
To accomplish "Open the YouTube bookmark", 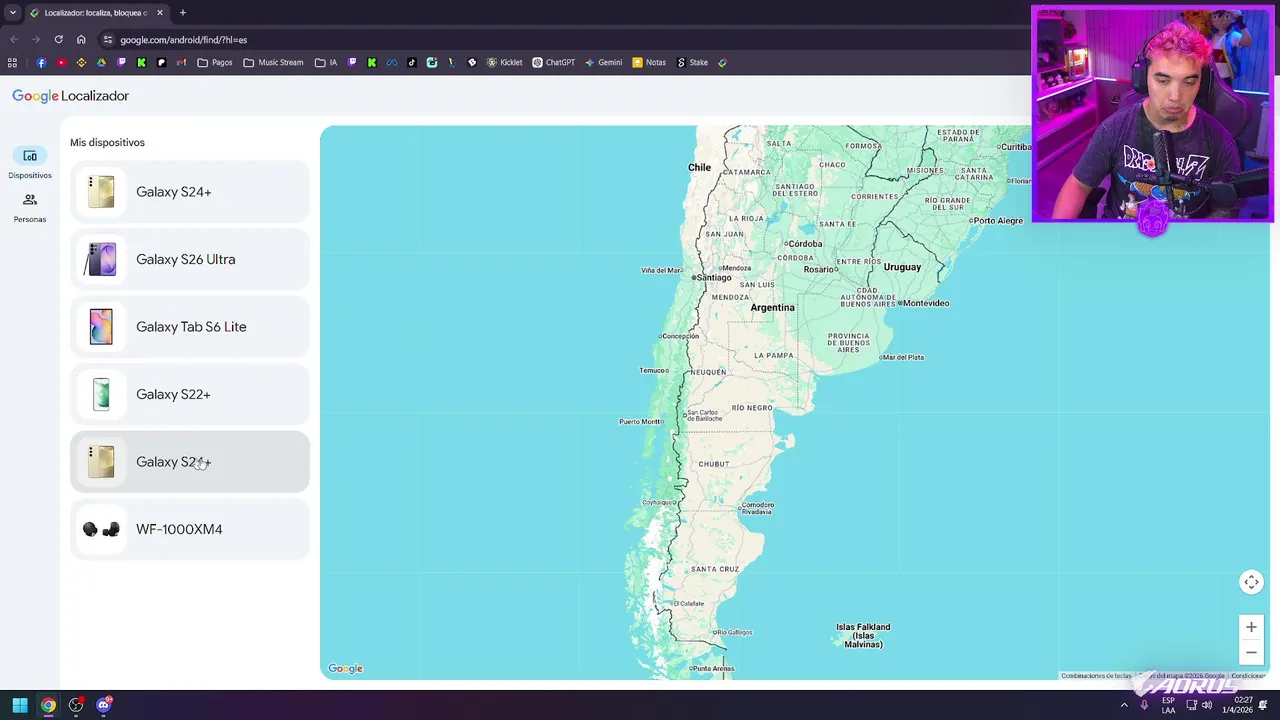I will coord(61,62).
